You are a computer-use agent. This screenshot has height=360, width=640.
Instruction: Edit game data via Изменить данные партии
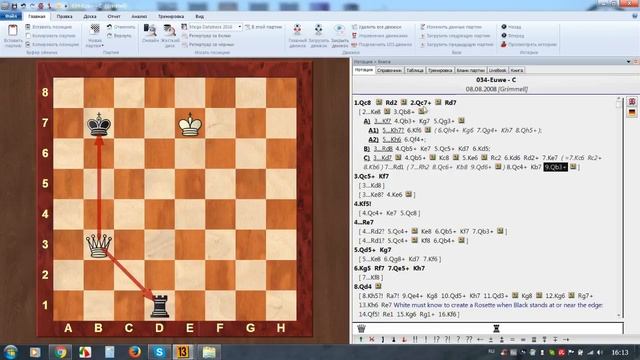pyautogui.click(x=451, y=27)
